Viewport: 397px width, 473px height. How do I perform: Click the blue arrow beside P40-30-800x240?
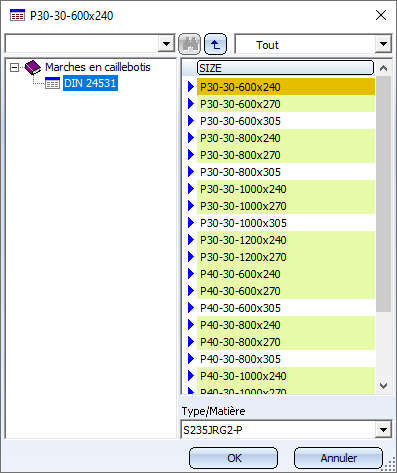[x=191, y=325]
